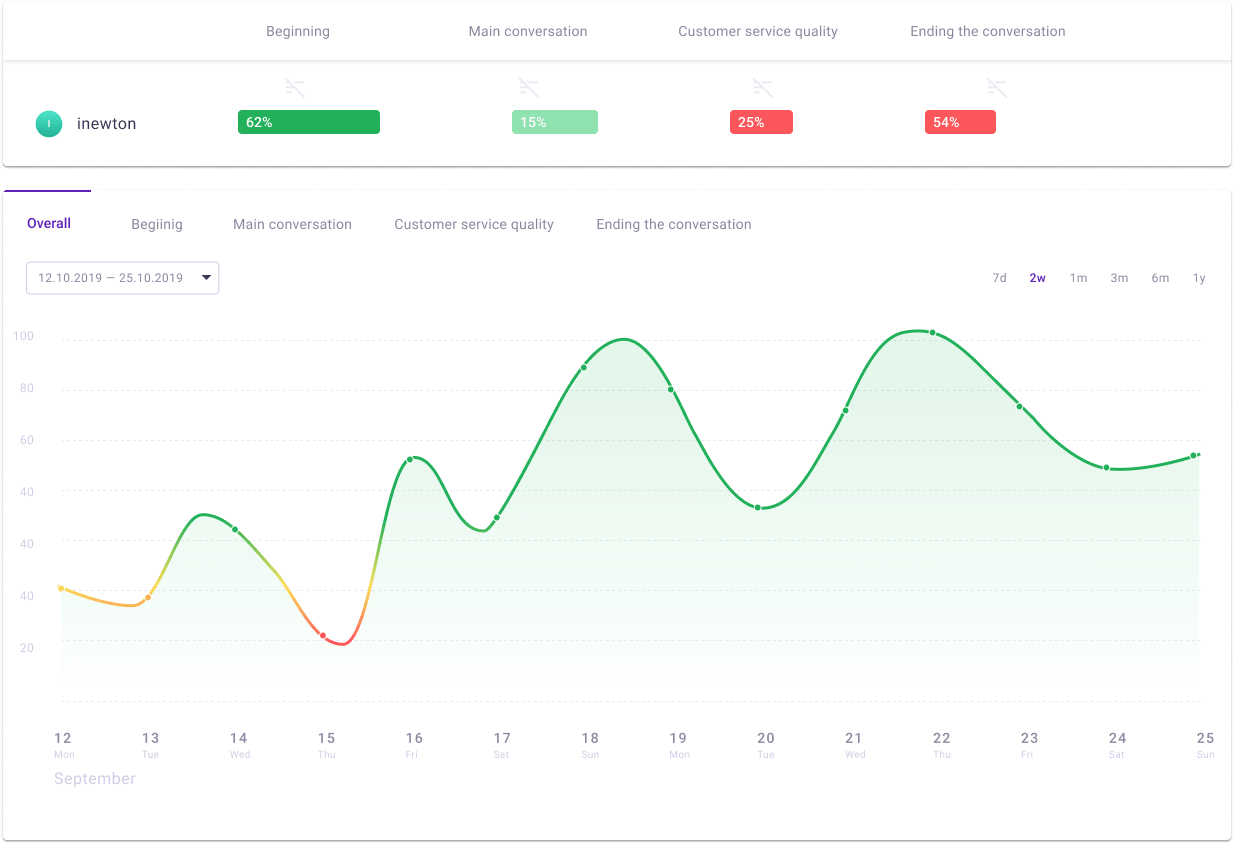Image resolution: width=1234 pixels, height=844 pixels.
Task: Click the filter icon above Customer service quality score
Action: (762, 87)
